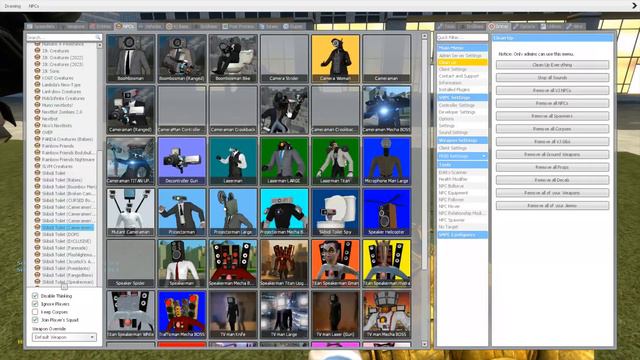Click the Remove all Corpses button
The image size is (640, 360).
(x=552, y=129)
